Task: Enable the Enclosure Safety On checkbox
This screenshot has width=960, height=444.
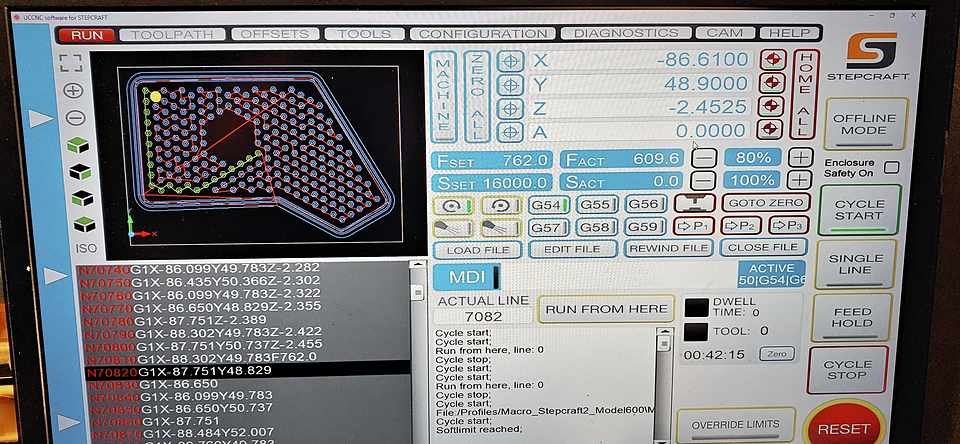Action: point(892,167)
